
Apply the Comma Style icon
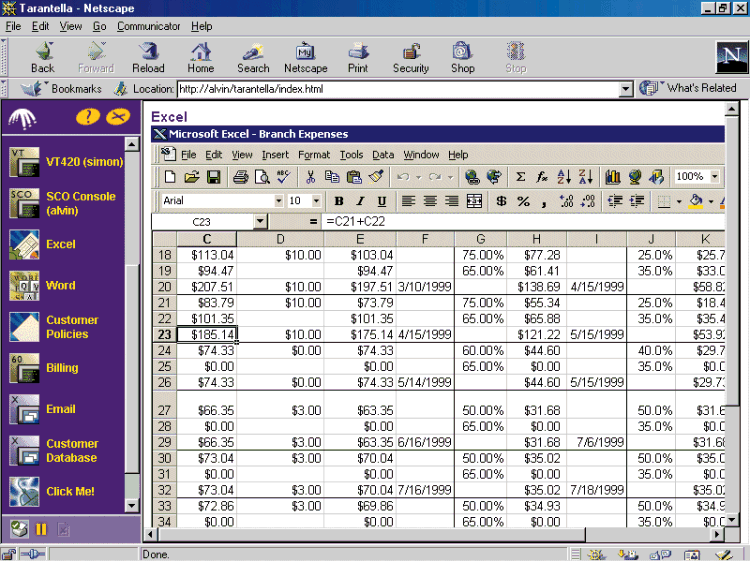click(x=544, y=202)
